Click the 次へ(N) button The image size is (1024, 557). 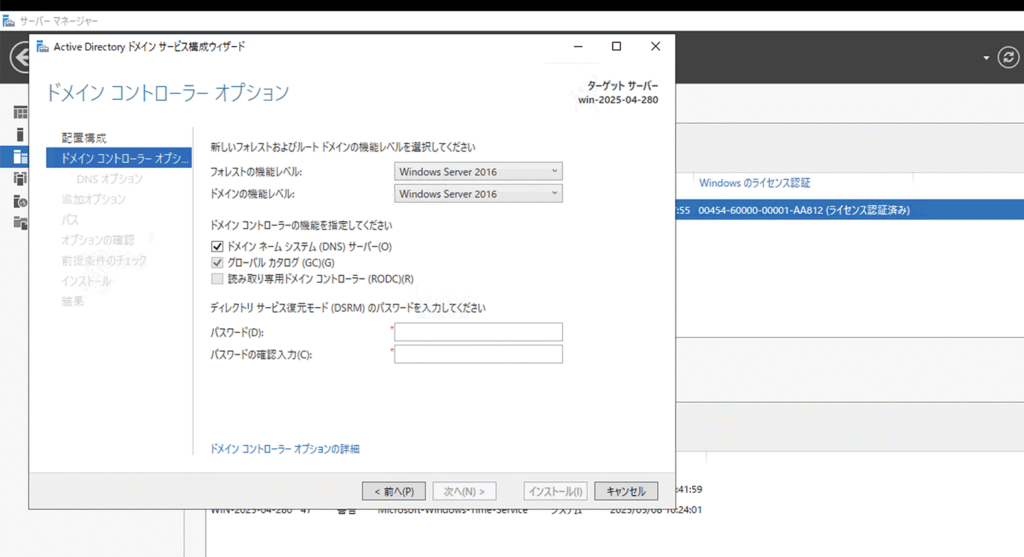tap(464, 491)
